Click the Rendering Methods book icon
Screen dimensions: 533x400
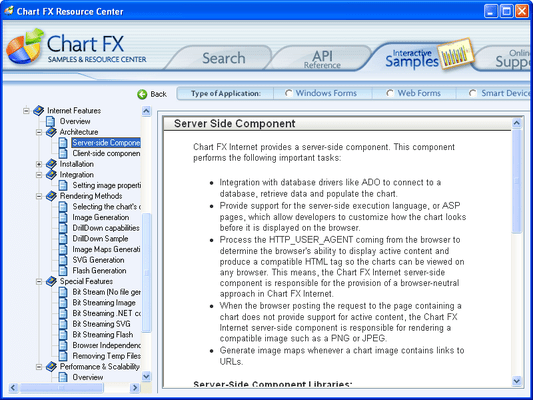(x=51, y=196)
